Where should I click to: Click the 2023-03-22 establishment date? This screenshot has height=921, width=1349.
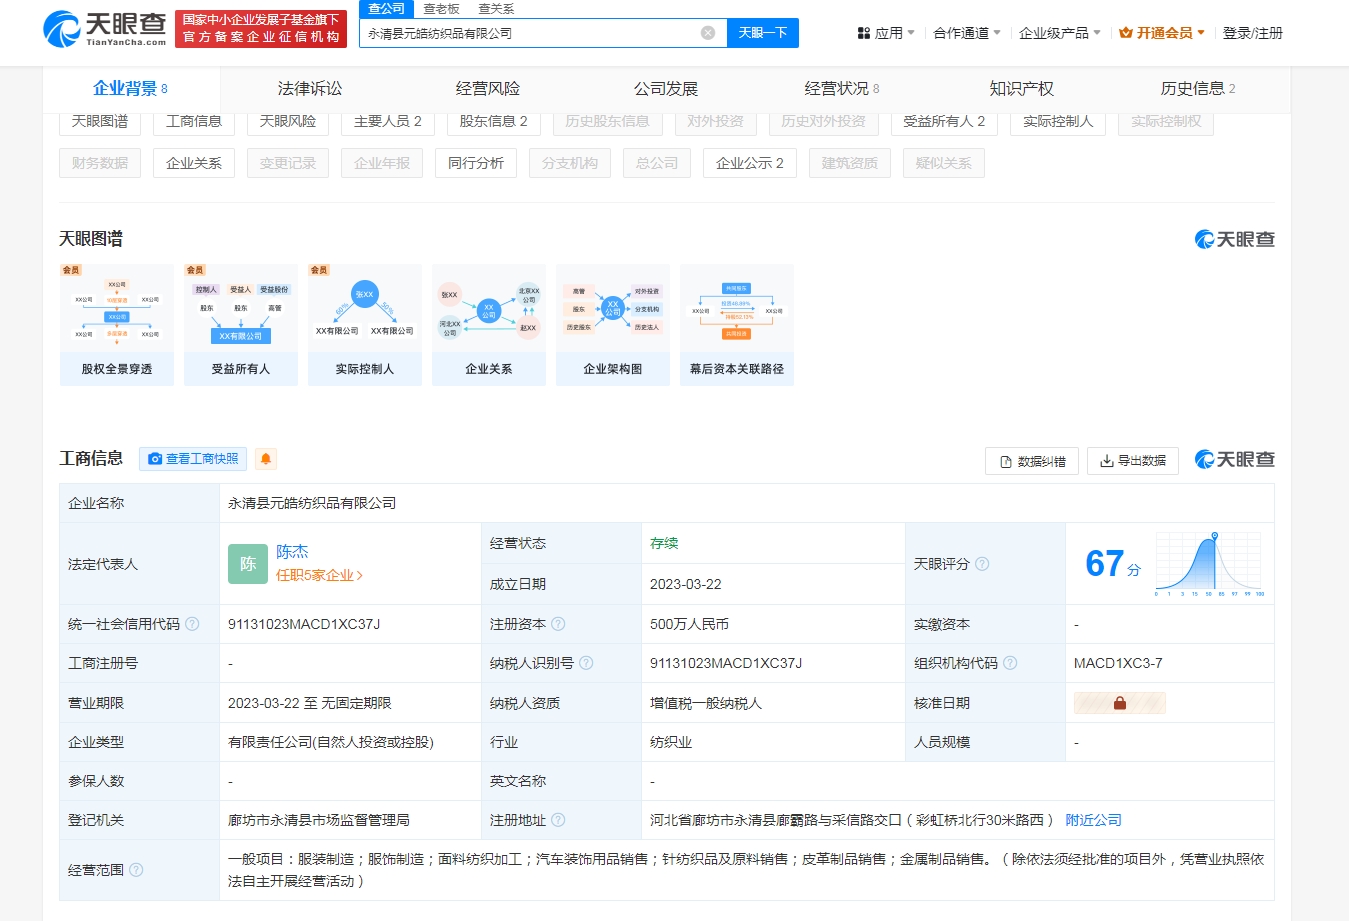pyautogui.click(x=686, y=584)
